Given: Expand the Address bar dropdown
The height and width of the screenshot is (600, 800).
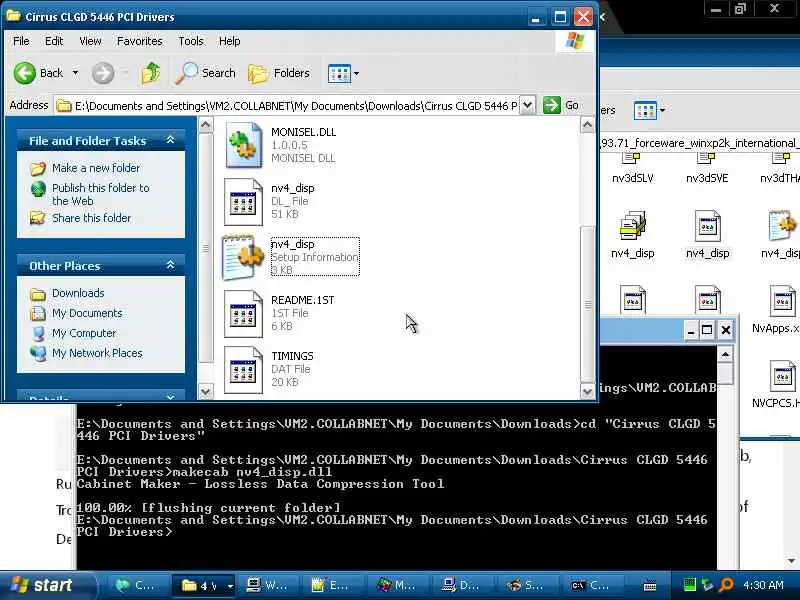Looking at the screenshot, I should click(528, 106).
